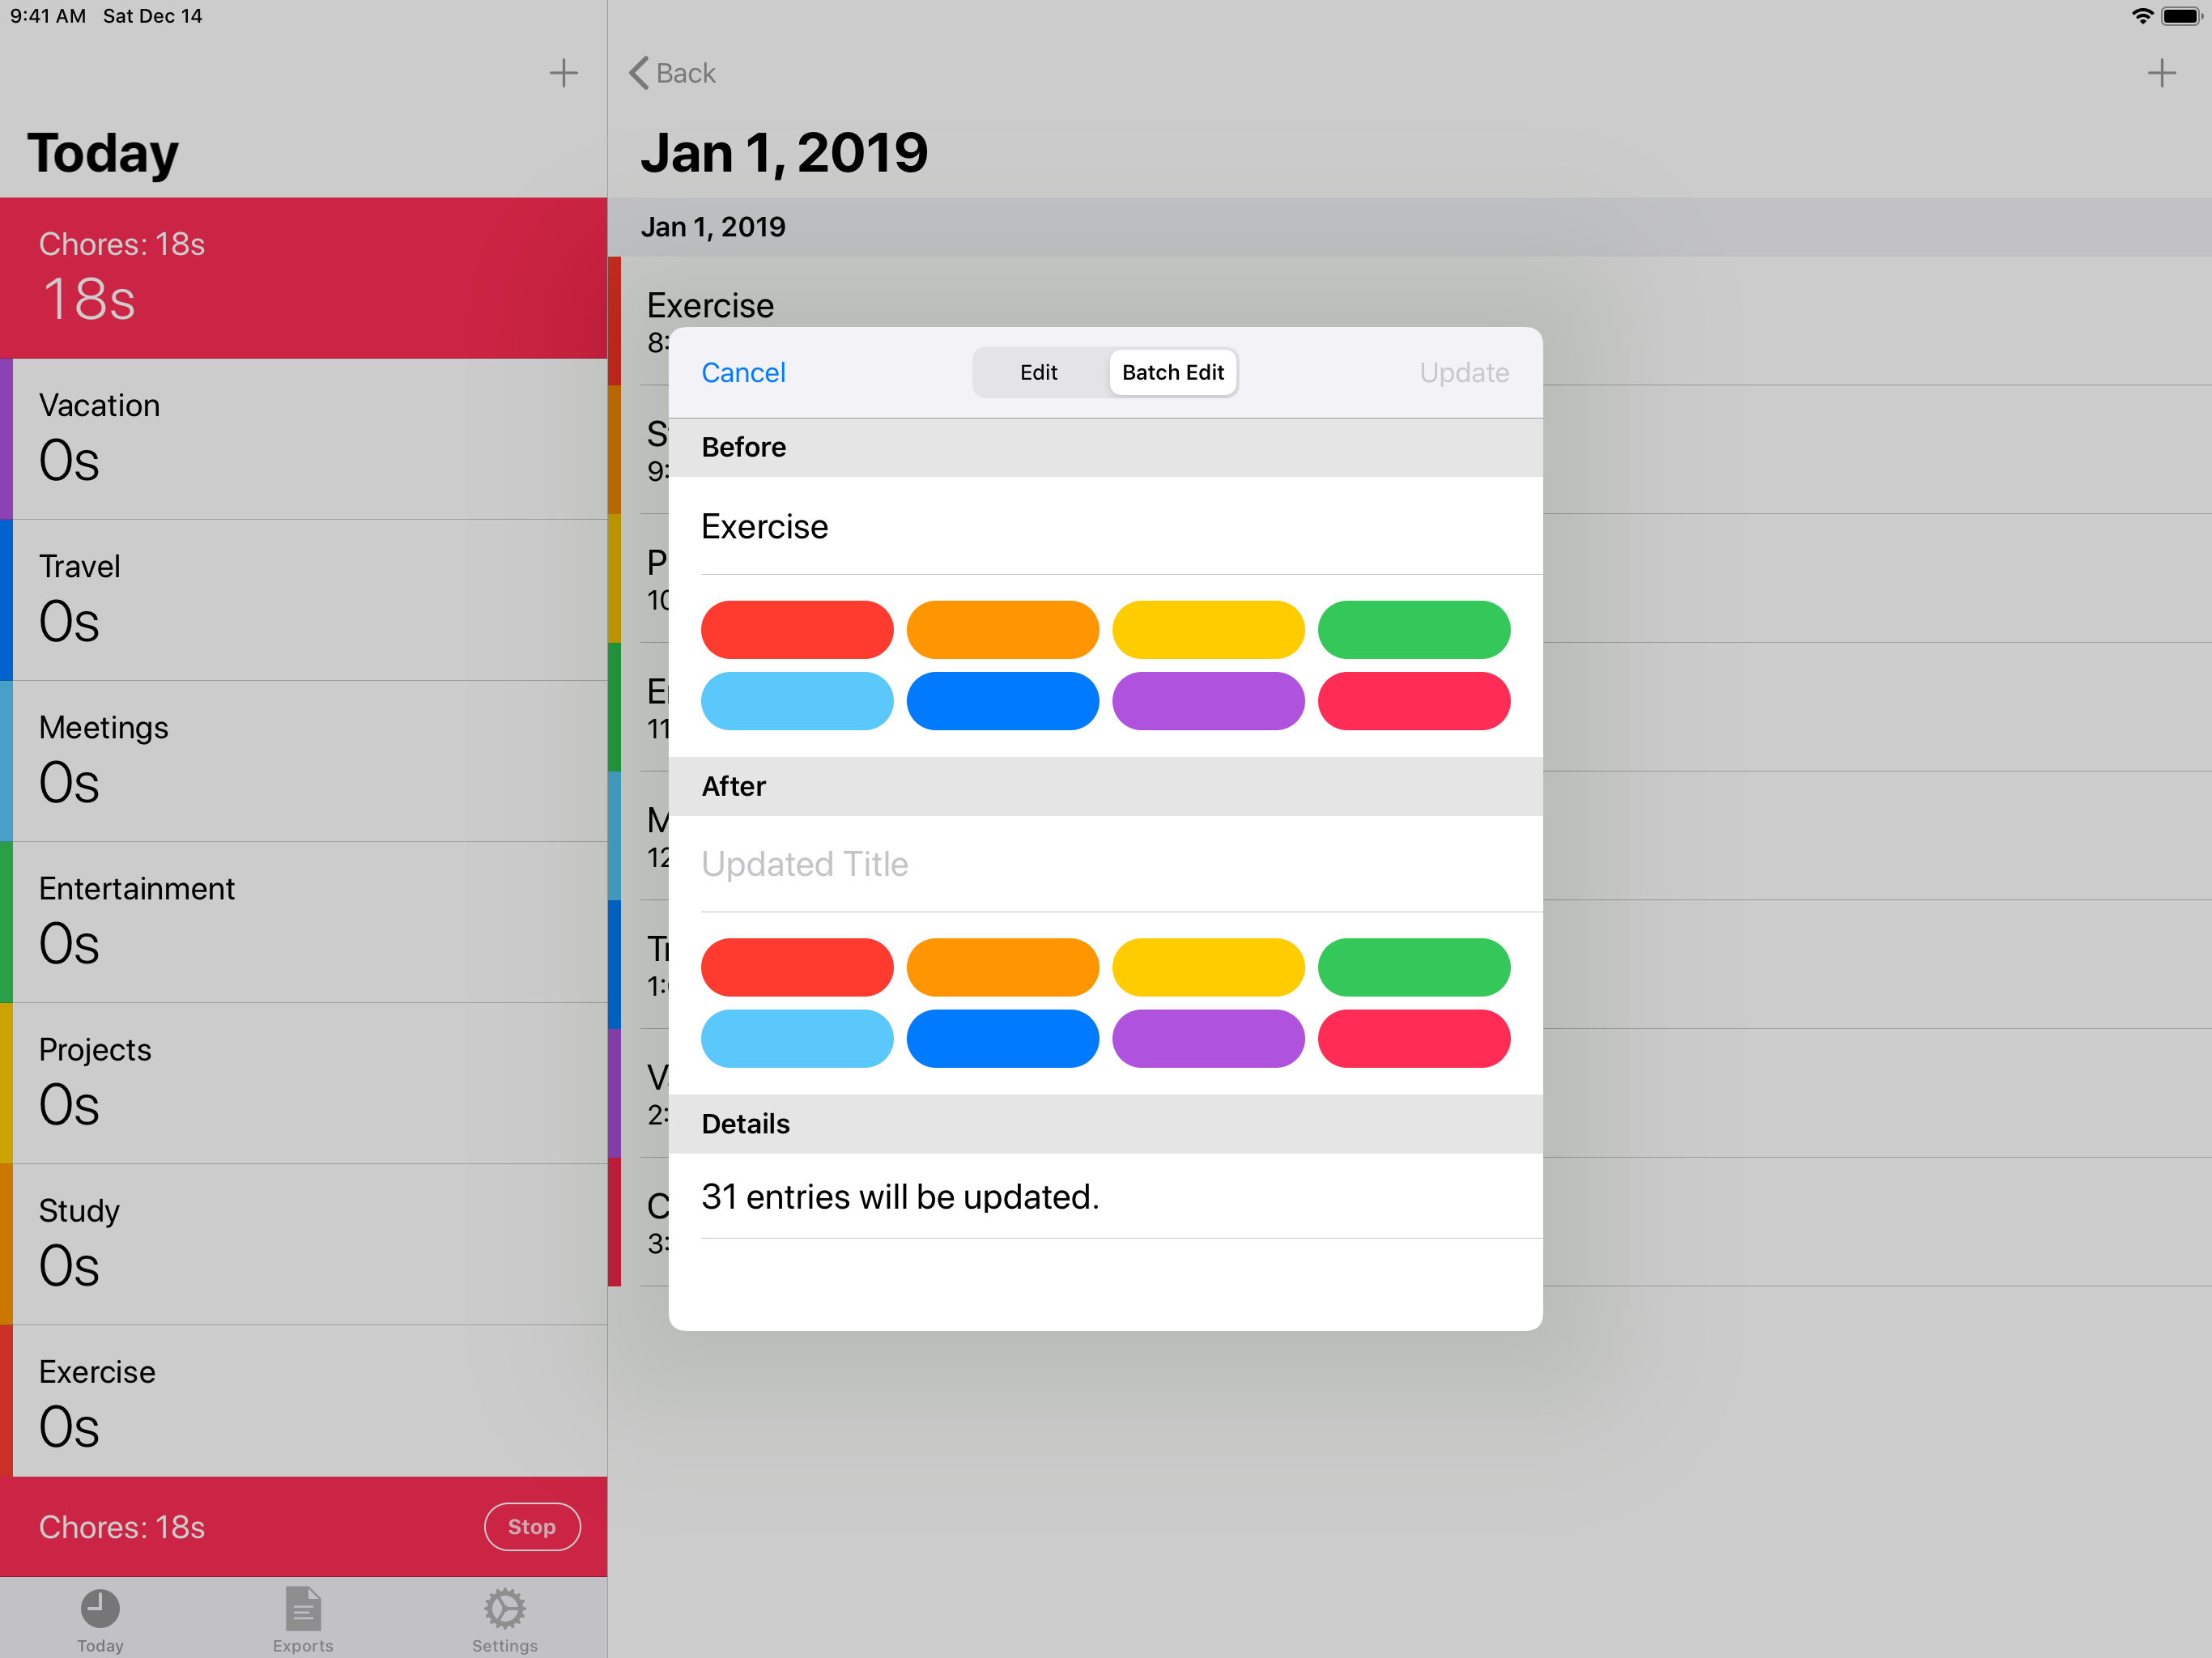Image resolution: width=2212 pixels, height=1658 pixels.
Task: Tap the Wi-Fi status icon
Action: coord(2142,16)
